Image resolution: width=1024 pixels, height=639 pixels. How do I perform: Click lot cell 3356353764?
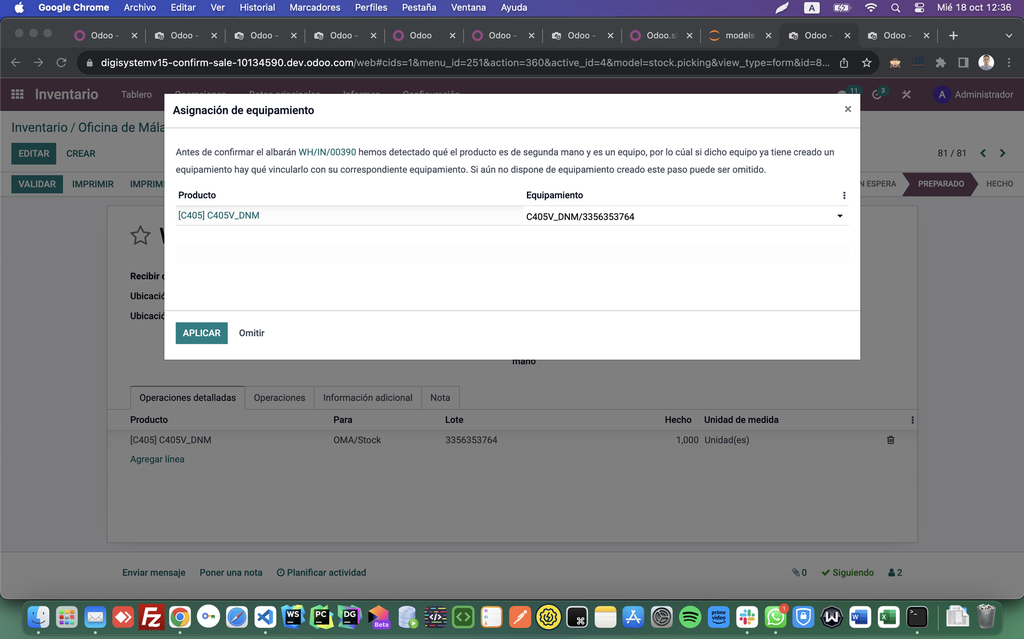click(x=472, y=440)
